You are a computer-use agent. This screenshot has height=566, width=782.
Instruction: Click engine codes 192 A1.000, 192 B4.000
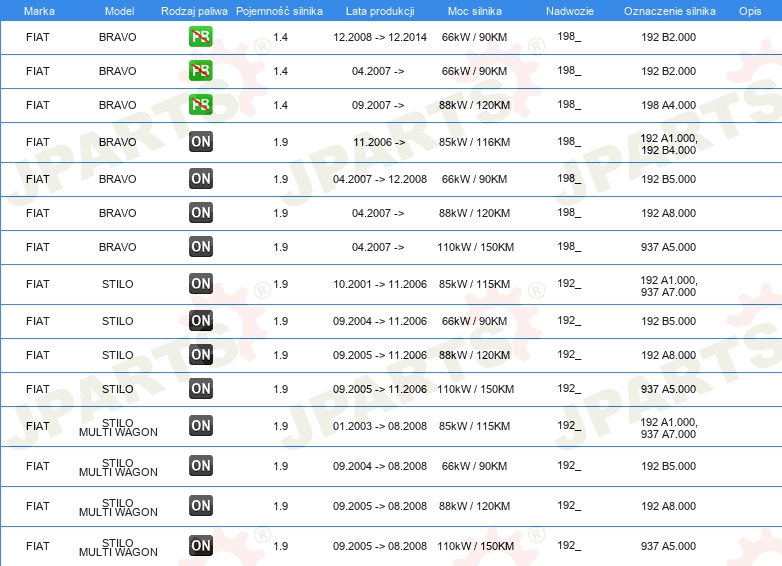[x=668, y=144]
